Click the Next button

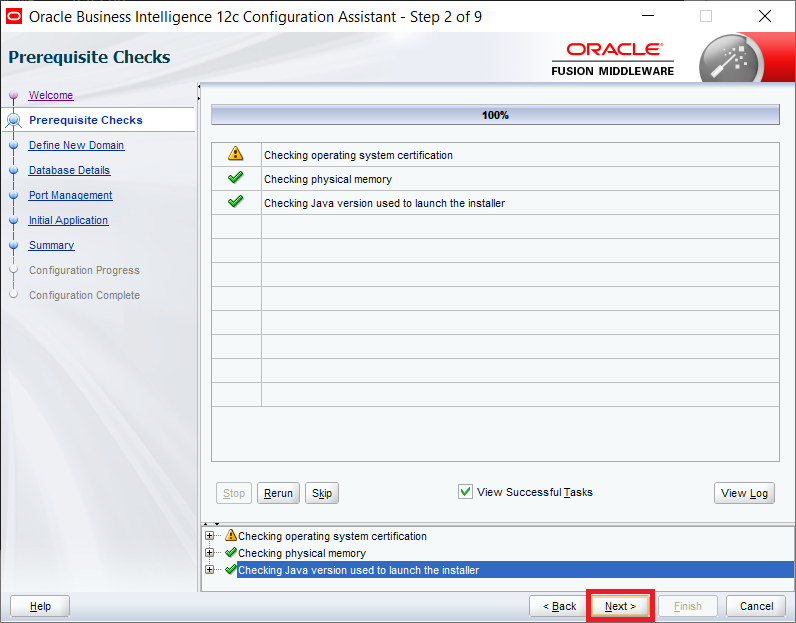(620, 606)
